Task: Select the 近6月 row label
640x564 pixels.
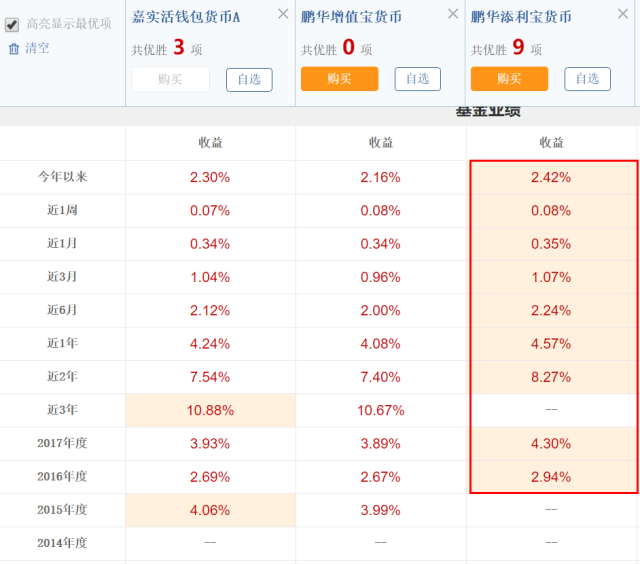Action: point(62,310)
